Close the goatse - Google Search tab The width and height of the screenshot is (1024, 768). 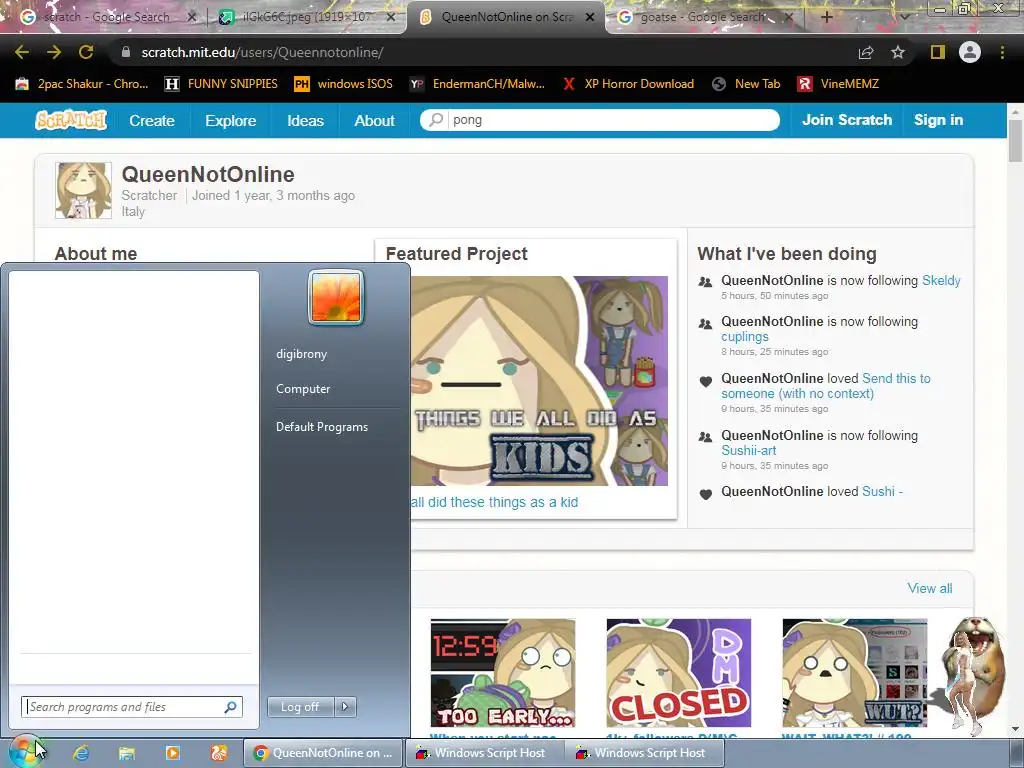(x=788, y=17)
